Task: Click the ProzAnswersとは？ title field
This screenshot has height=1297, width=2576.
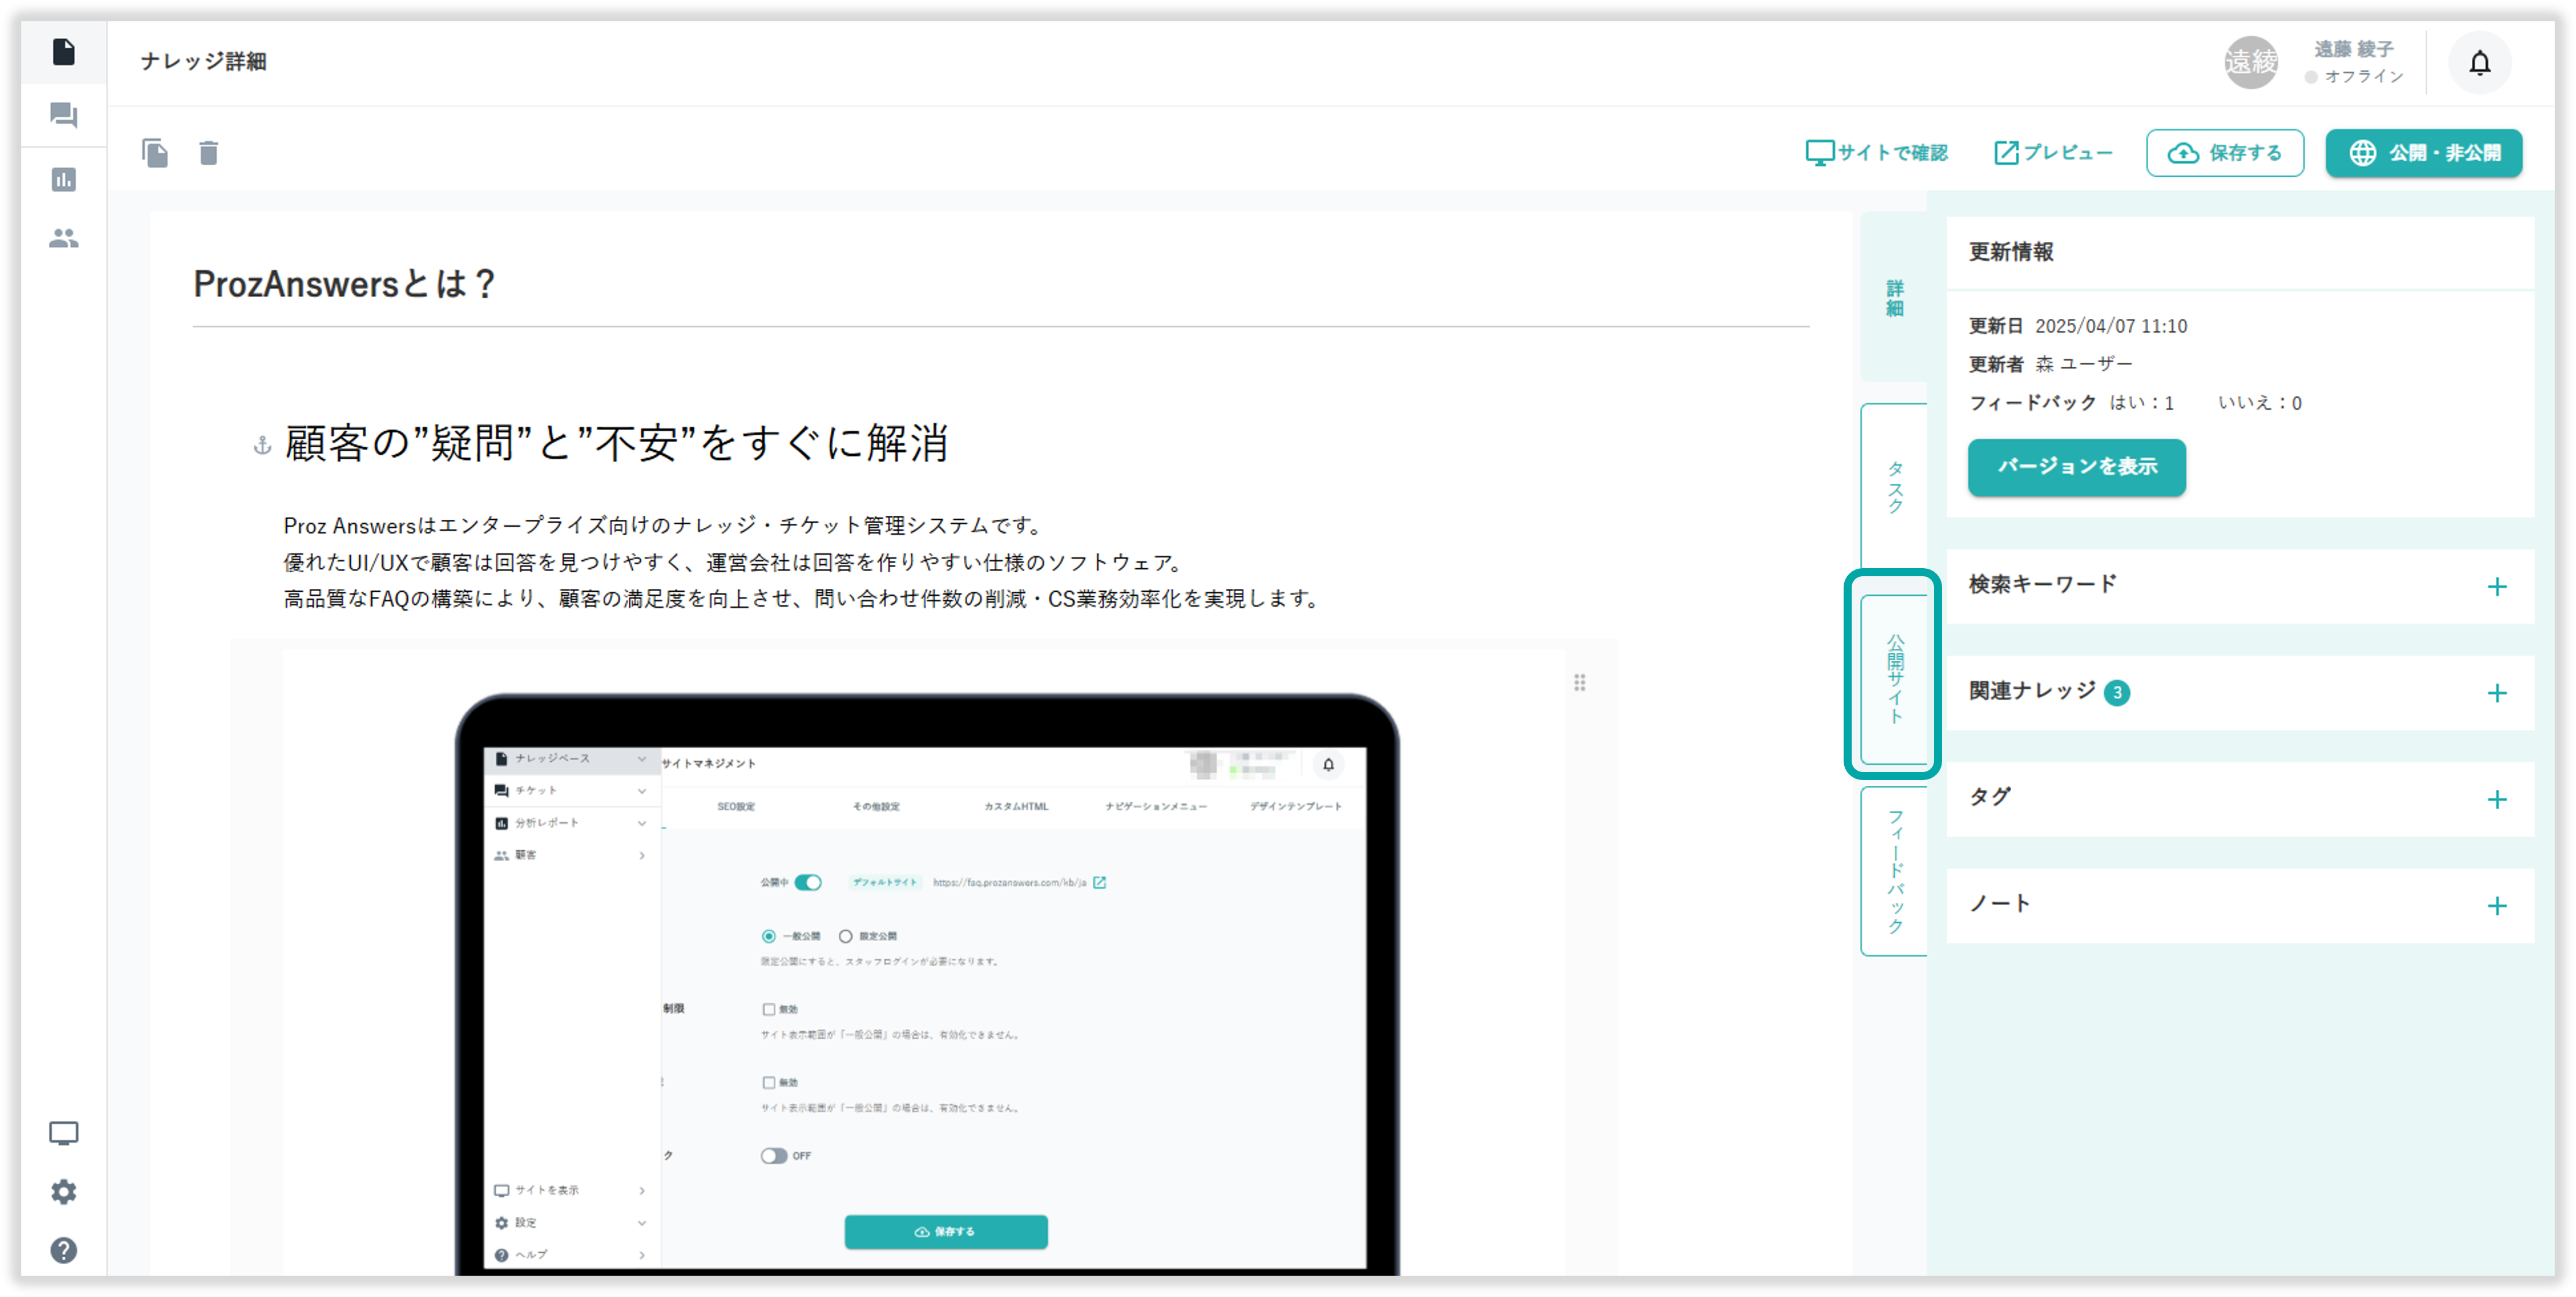Action: (x=1000, y=284)
